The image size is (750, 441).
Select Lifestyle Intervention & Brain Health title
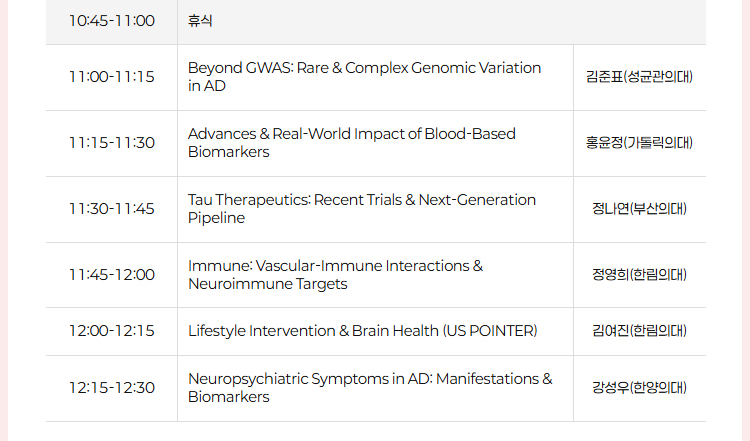tap(363, 331)
